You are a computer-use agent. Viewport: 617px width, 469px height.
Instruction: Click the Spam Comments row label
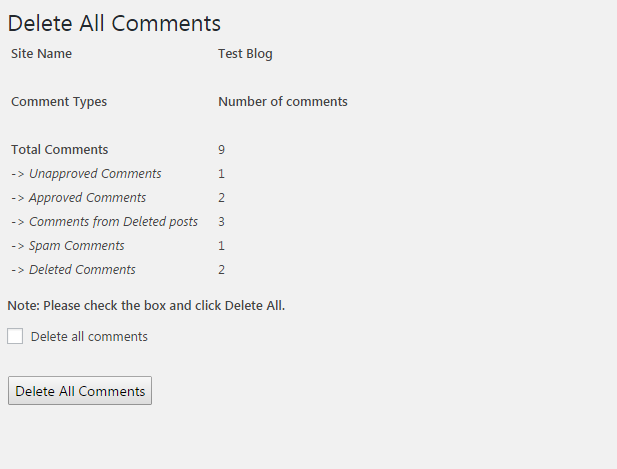[68, 246]
